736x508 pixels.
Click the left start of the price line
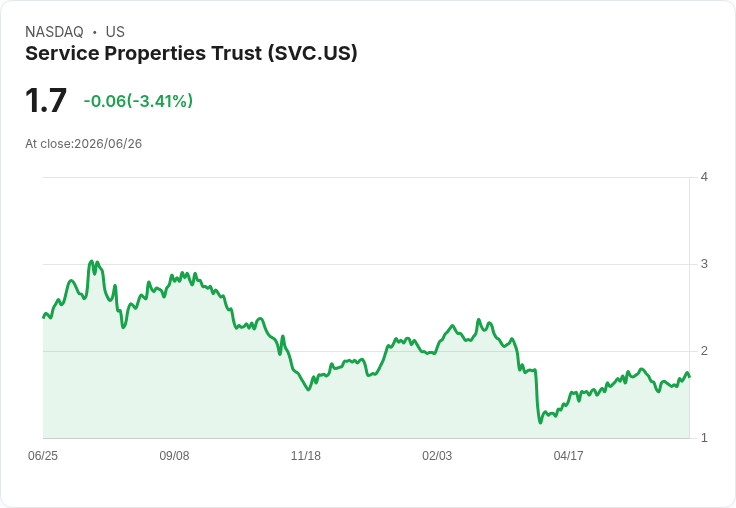click(44, 317)
